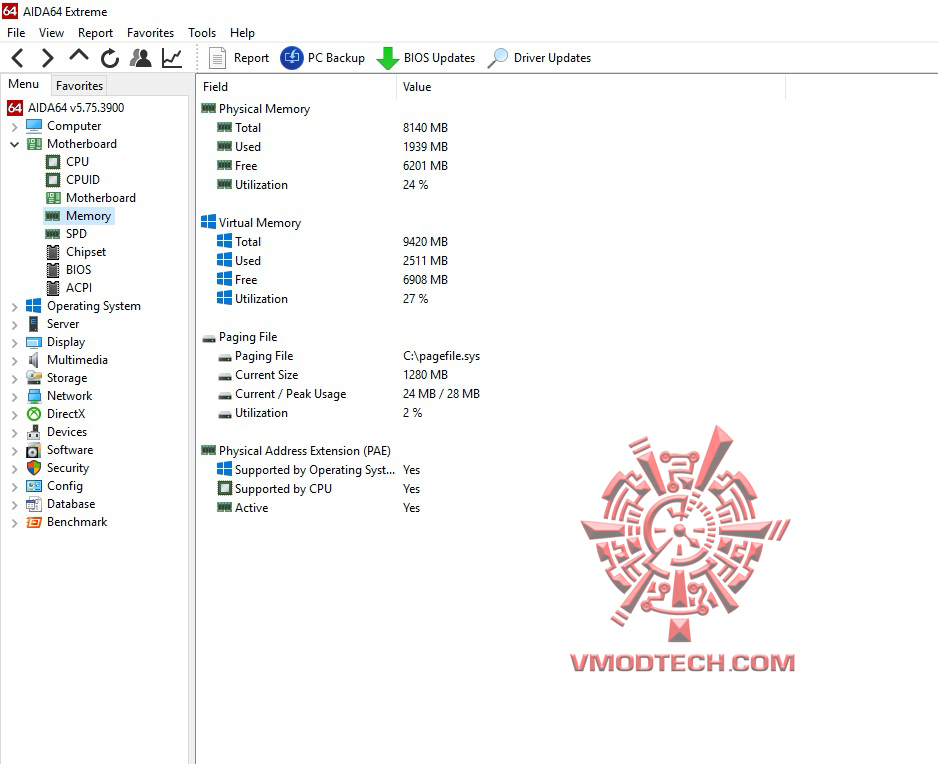Switch to the Favorites tab
Image resolution: width=938 pixels, height=764 pixels.
click(80, 86)
